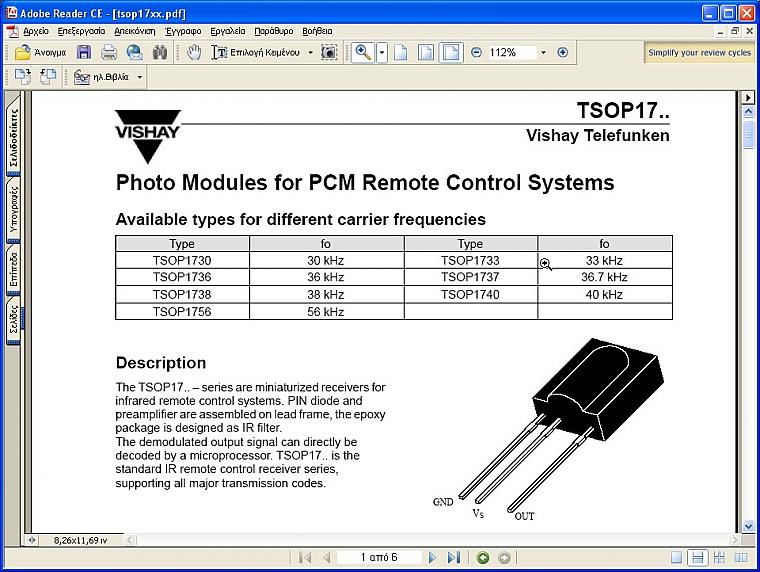This screenshot has height=572, width=760.
Task: Click the vertical scrollbar down arrow
Action: (x=748, y=525)
